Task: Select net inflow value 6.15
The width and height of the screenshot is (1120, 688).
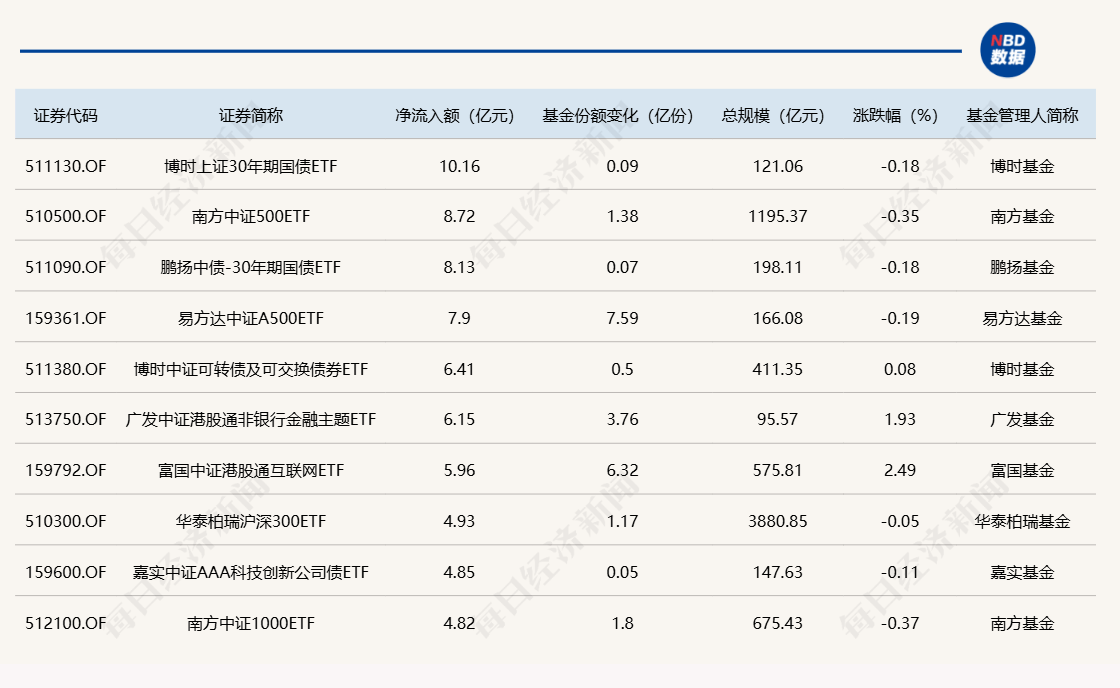Action: (x=459, y=419)
